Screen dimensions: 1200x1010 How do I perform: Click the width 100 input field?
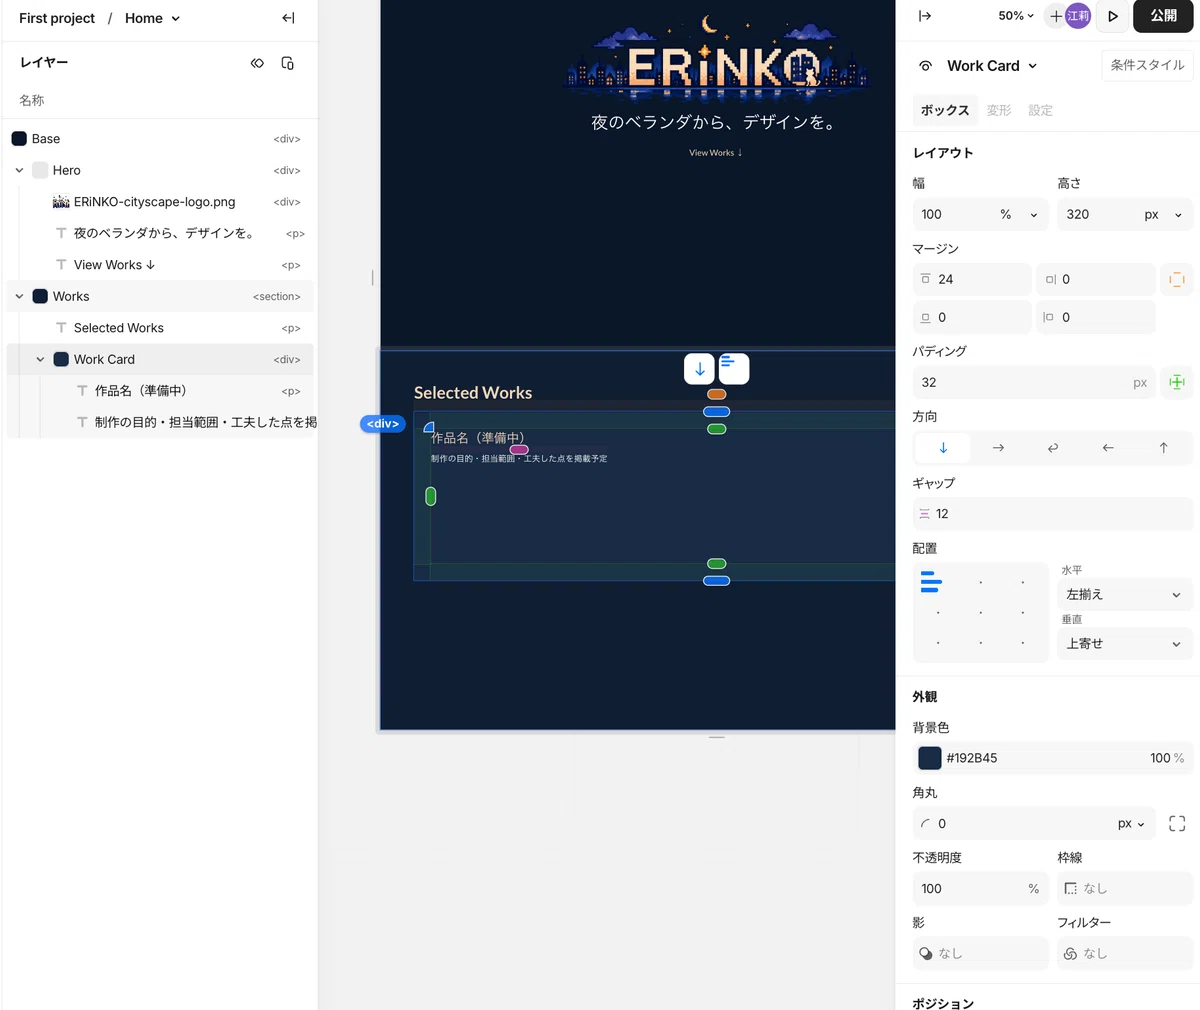tap(955, 214)
